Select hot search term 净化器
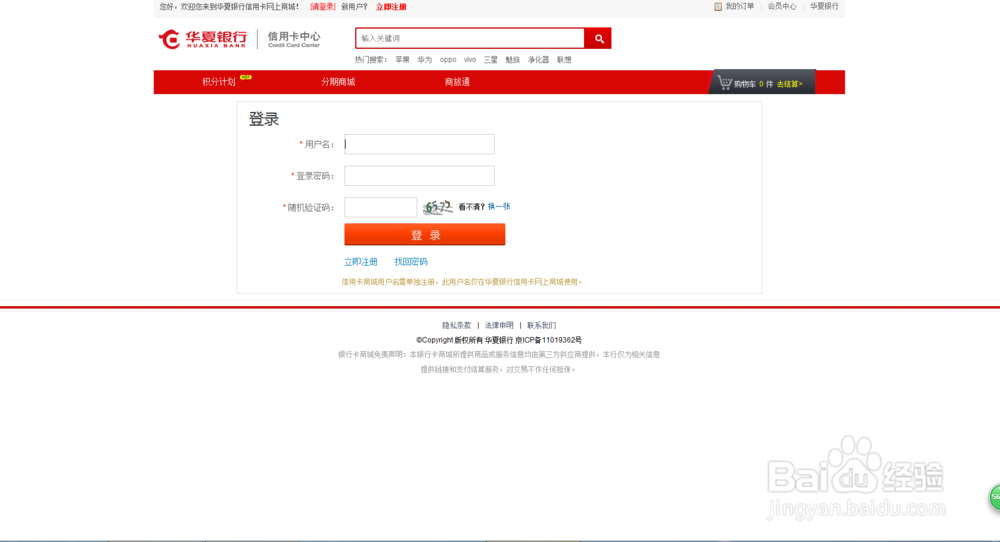Viewport: 1000px width, 542px height. [538, 60]
